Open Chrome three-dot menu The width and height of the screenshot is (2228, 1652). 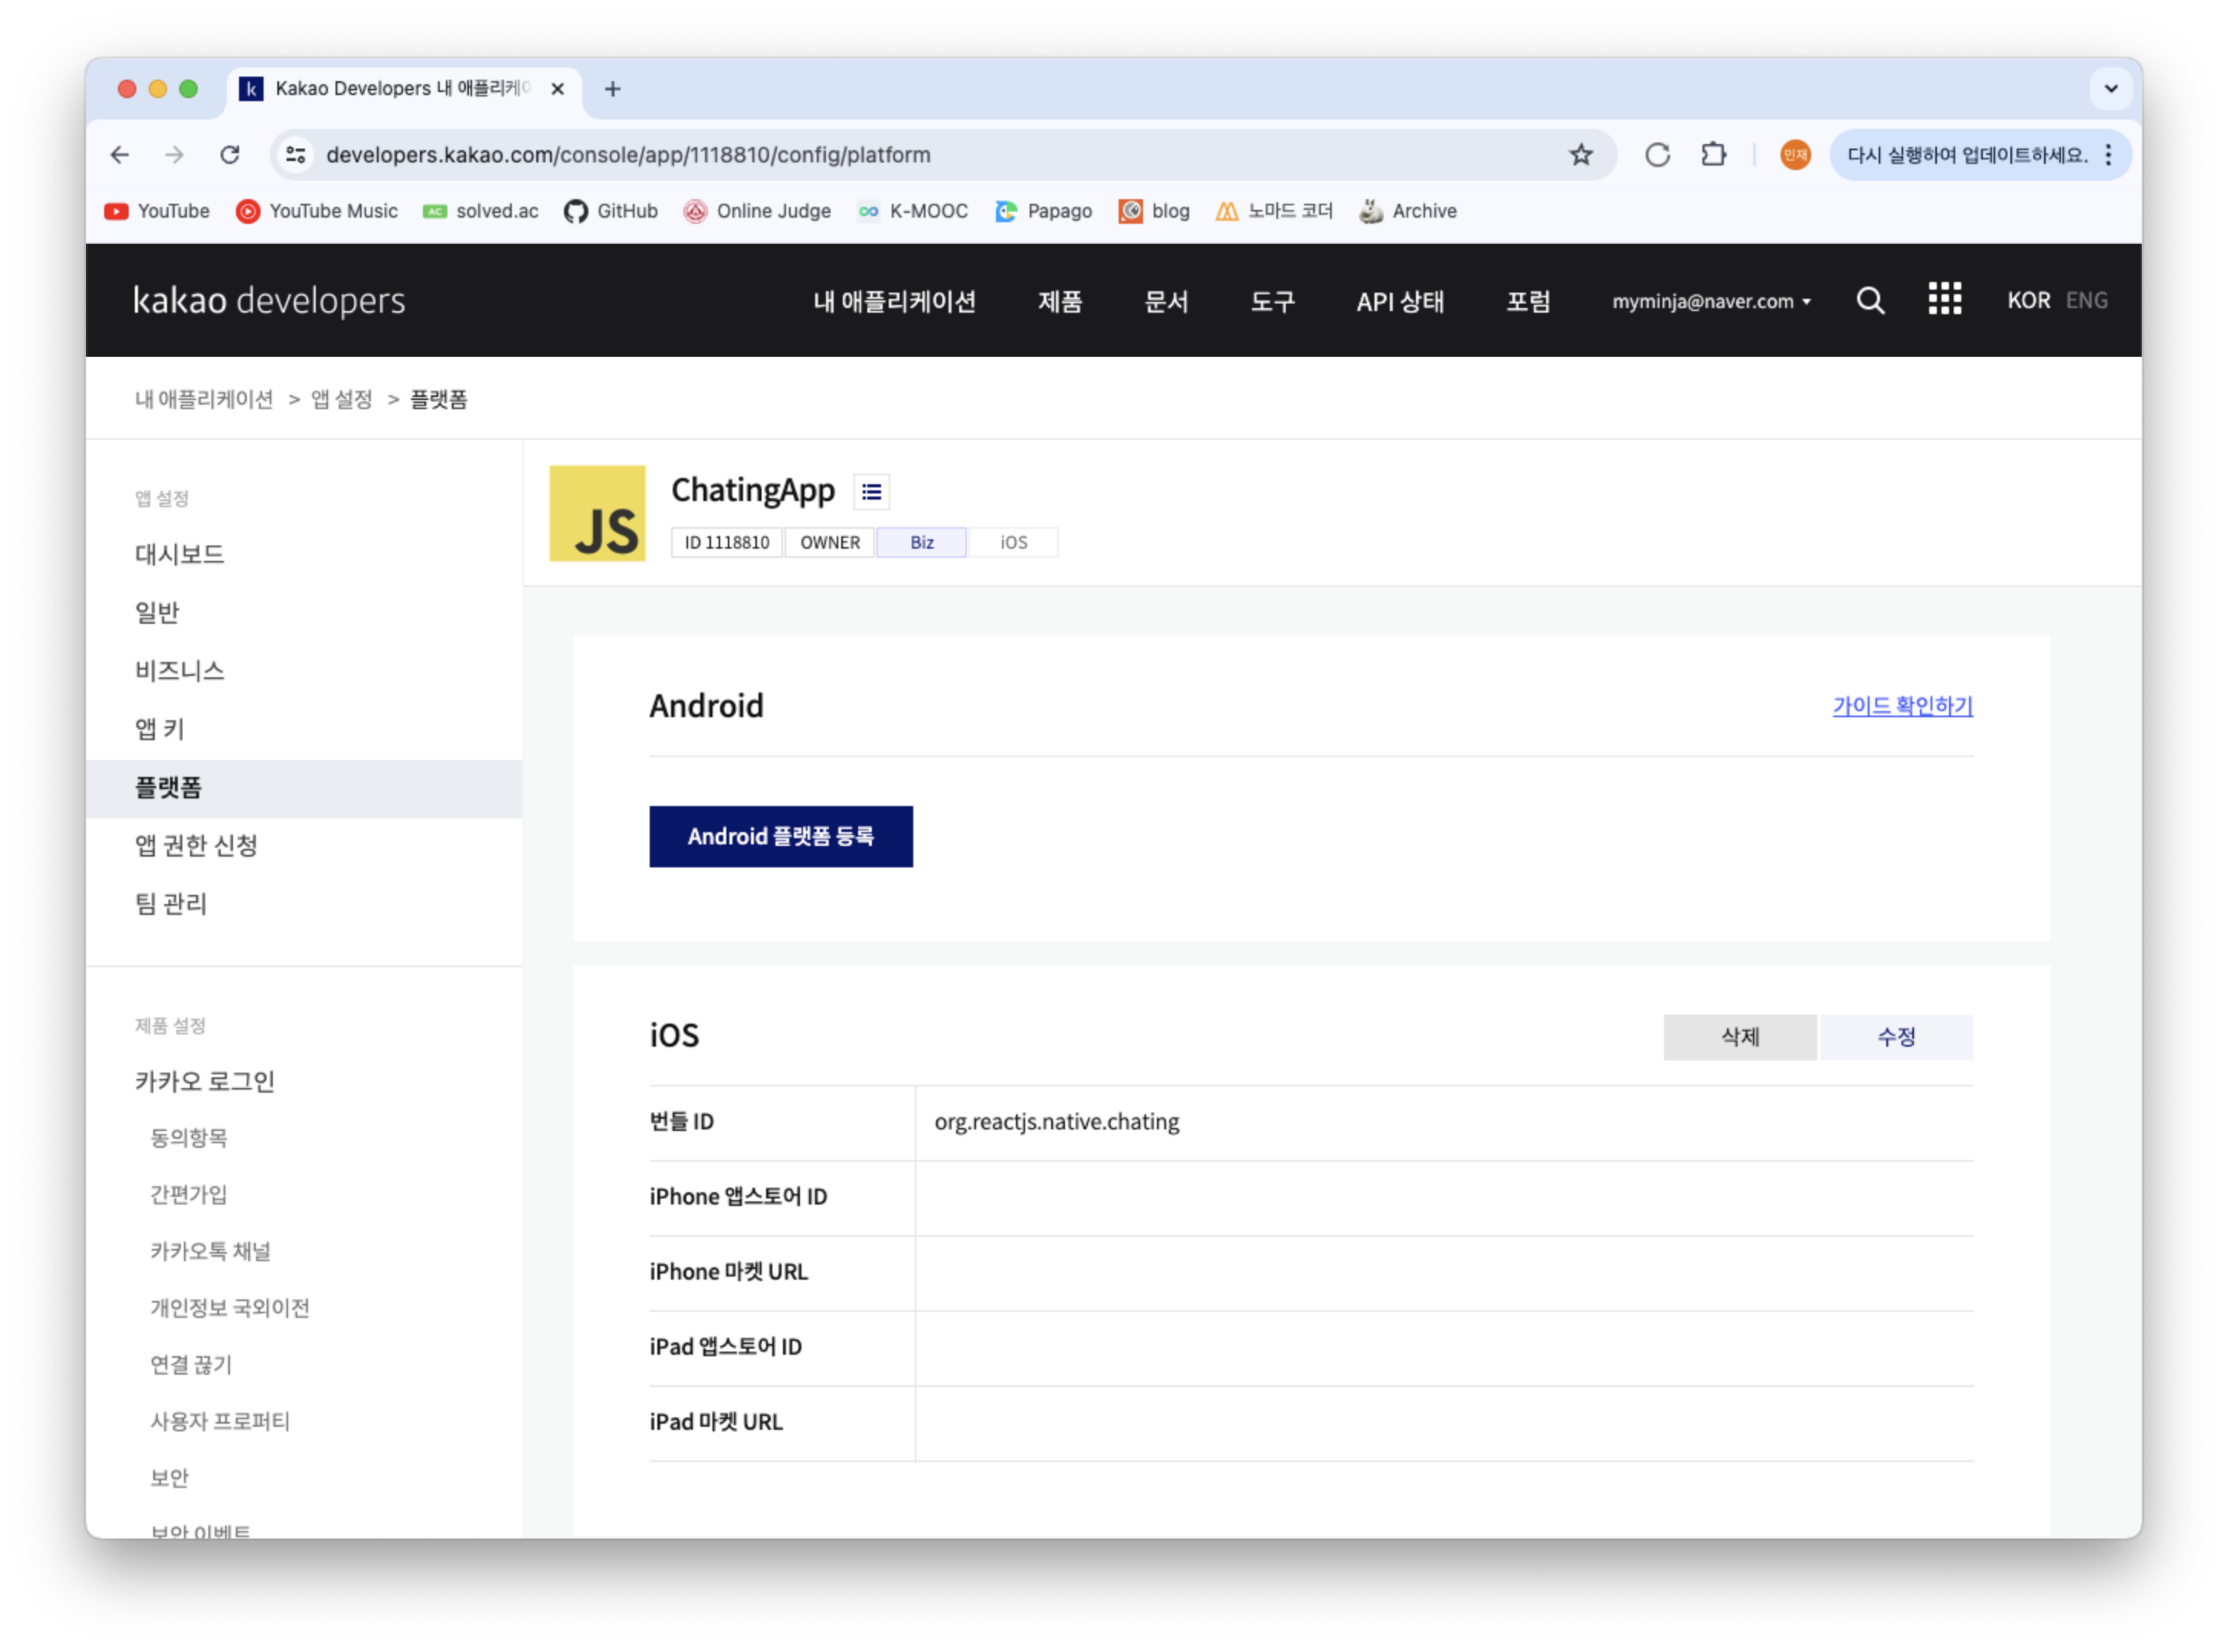(2108, 155)
